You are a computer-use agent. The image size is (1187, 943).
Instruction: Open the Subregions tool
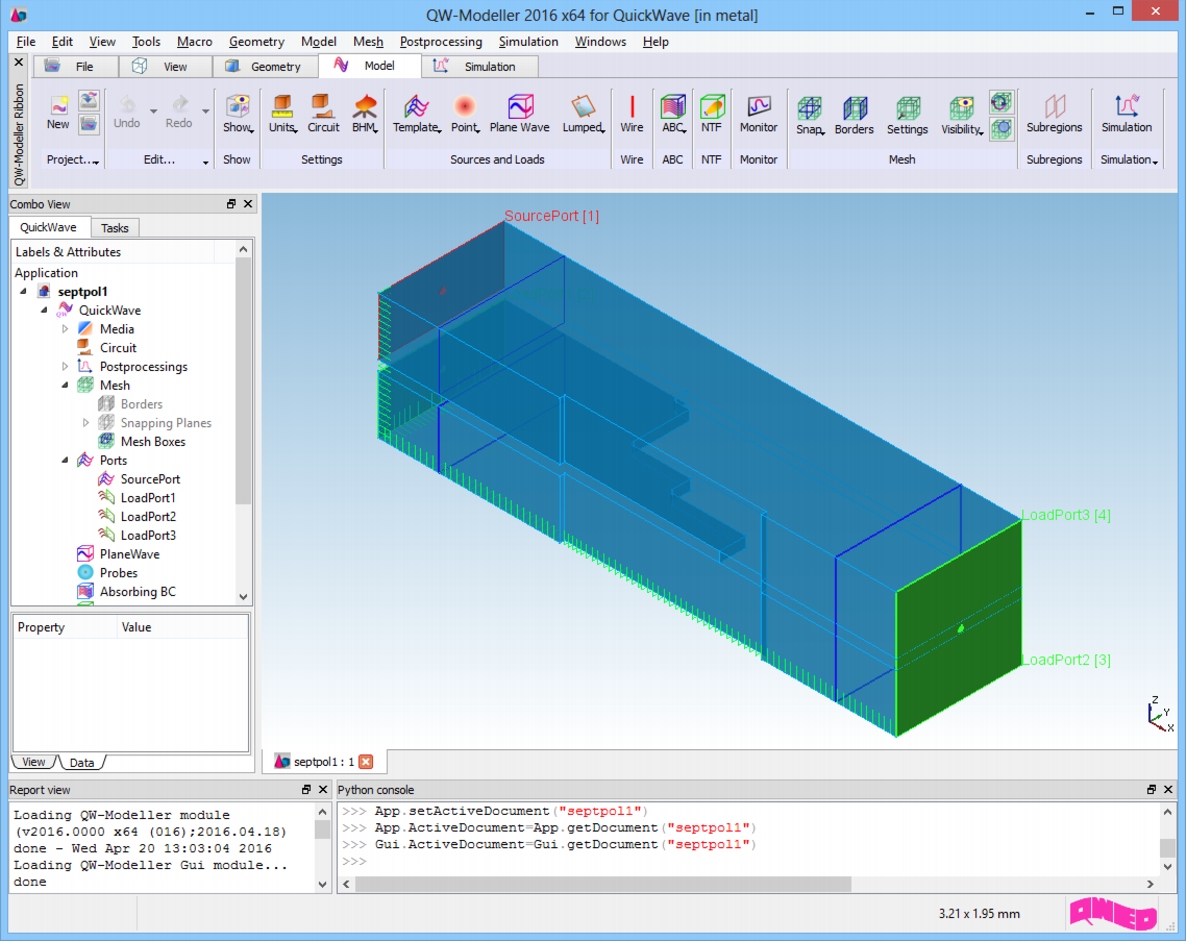(x=1054, y=114)
